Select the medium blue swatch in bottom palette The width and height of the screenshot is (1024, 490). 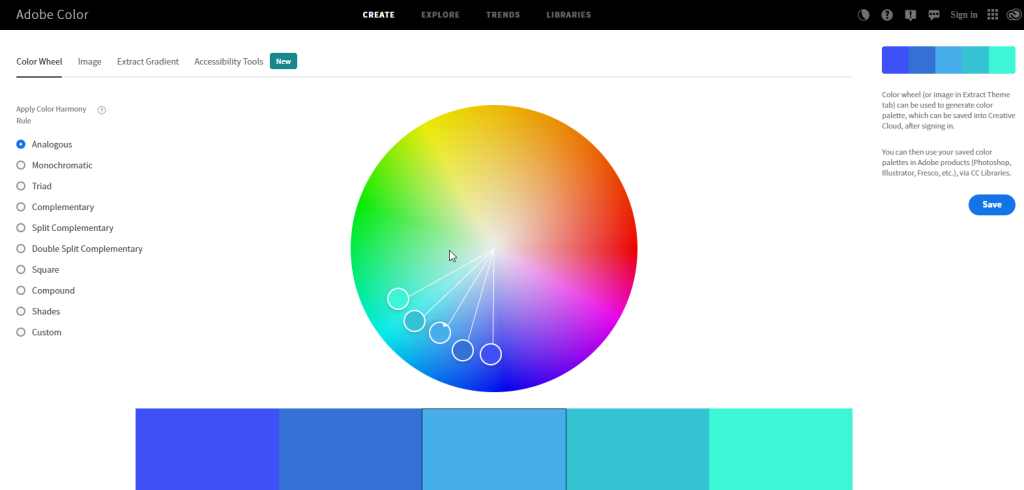pos(351,449)
